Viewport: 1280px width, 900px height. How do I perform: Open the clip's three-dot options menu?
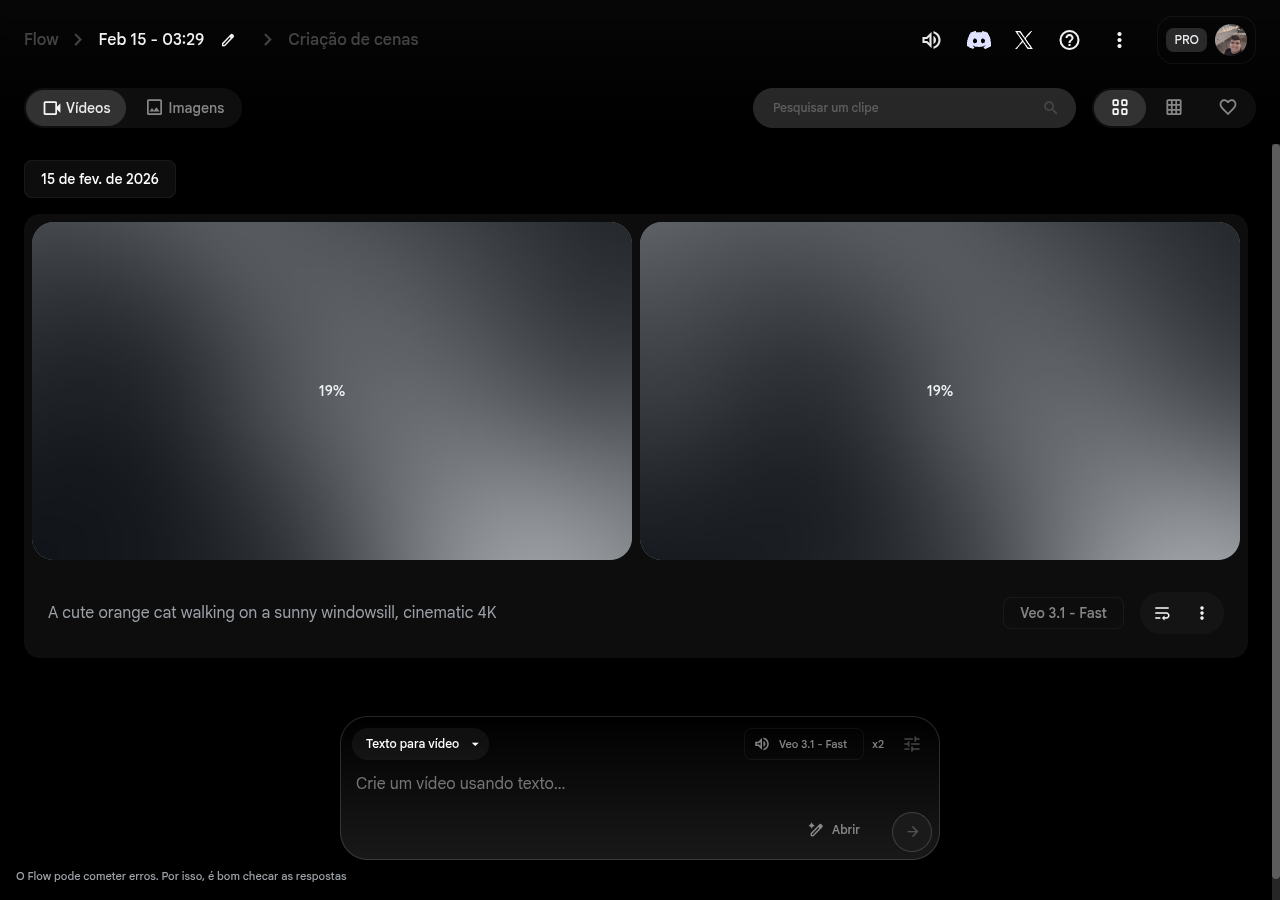click(x=1202, y=613)
